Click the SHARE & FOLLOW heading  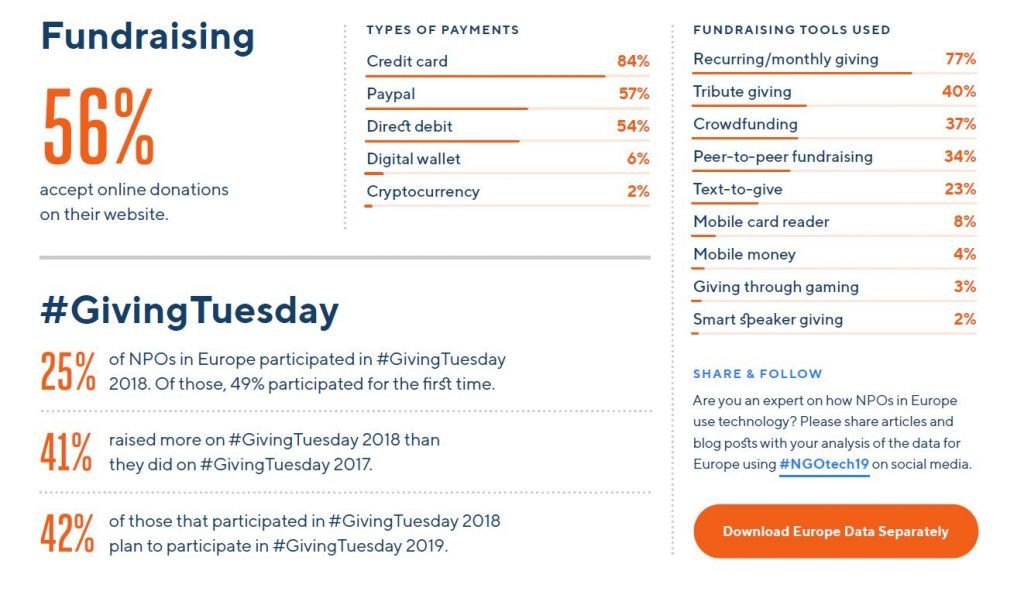pos(757,374)
